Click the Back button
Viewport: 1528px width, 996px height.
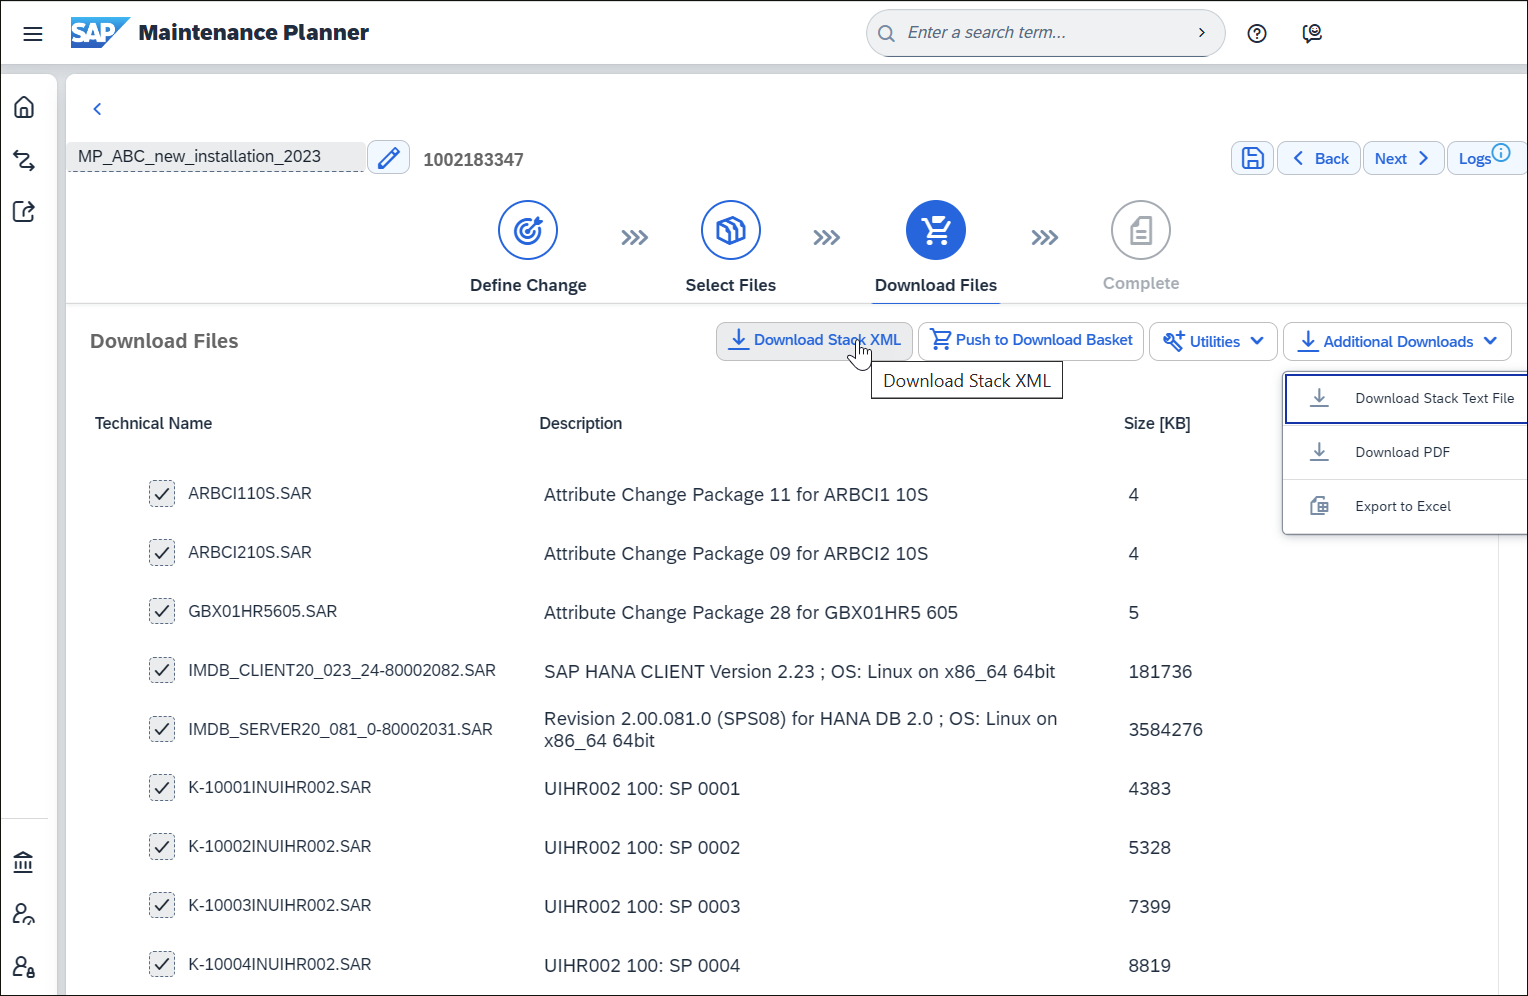point(1319,158)
